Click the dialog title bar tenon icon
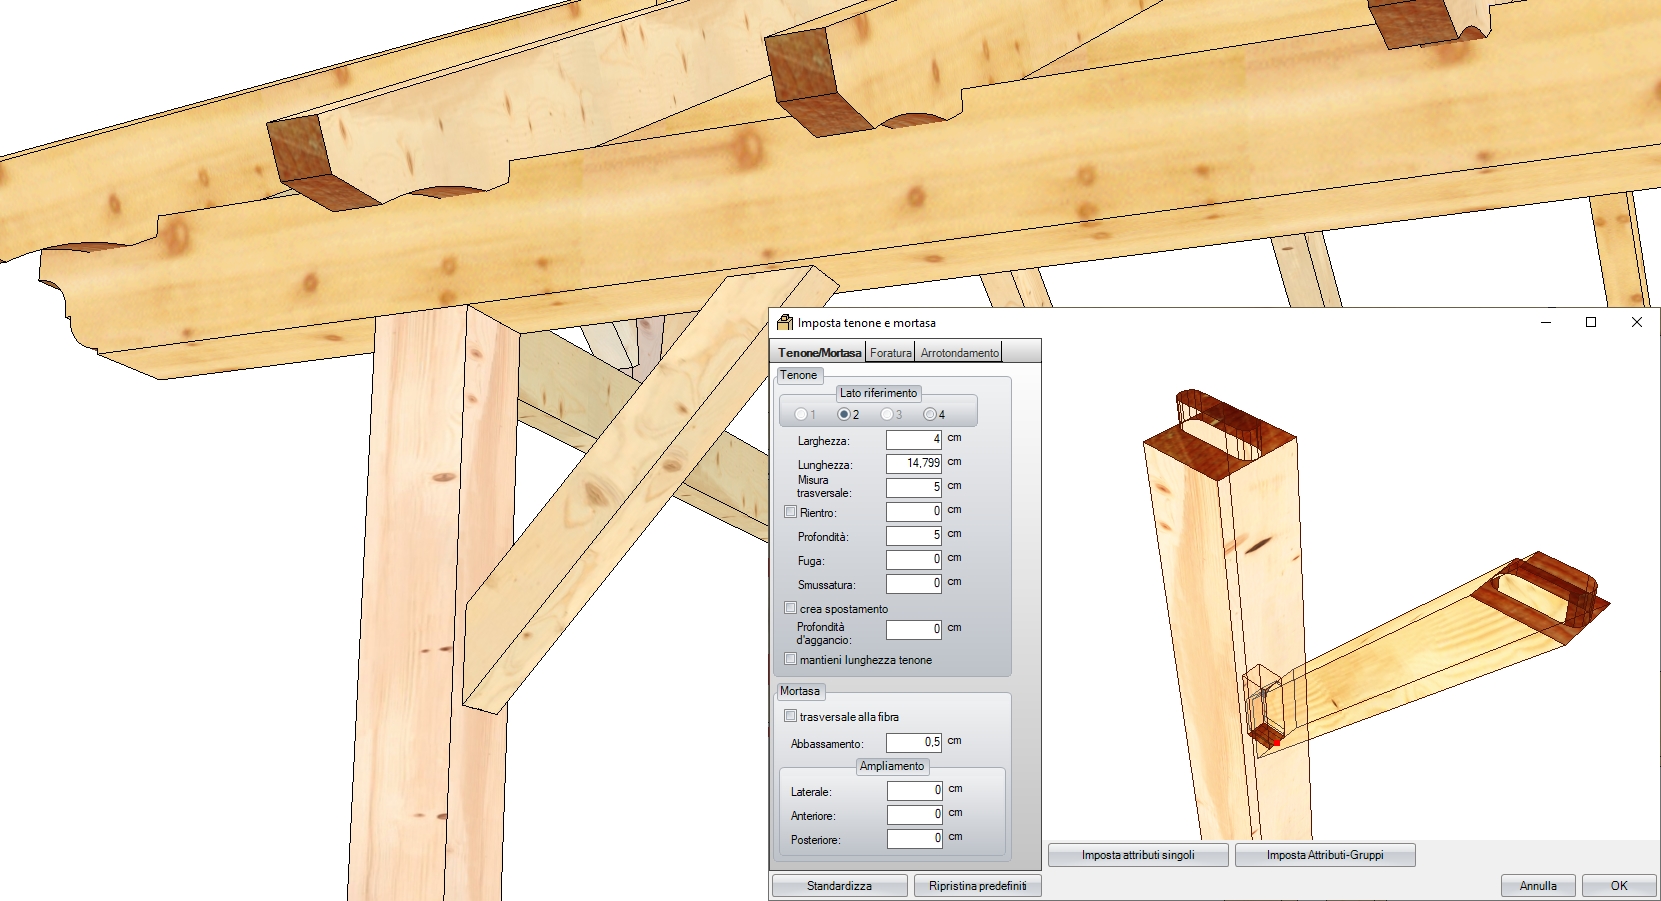The height and width of the screenshot is (901, 1661). [x=785, y=322]
